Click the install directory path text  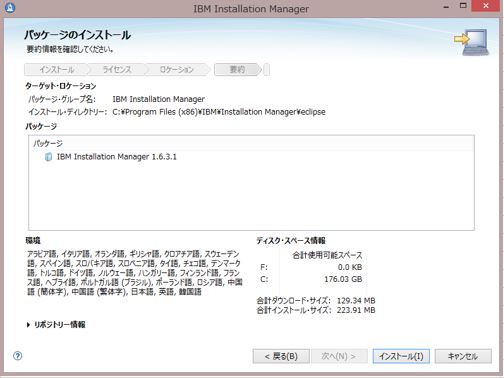point(219,112)
